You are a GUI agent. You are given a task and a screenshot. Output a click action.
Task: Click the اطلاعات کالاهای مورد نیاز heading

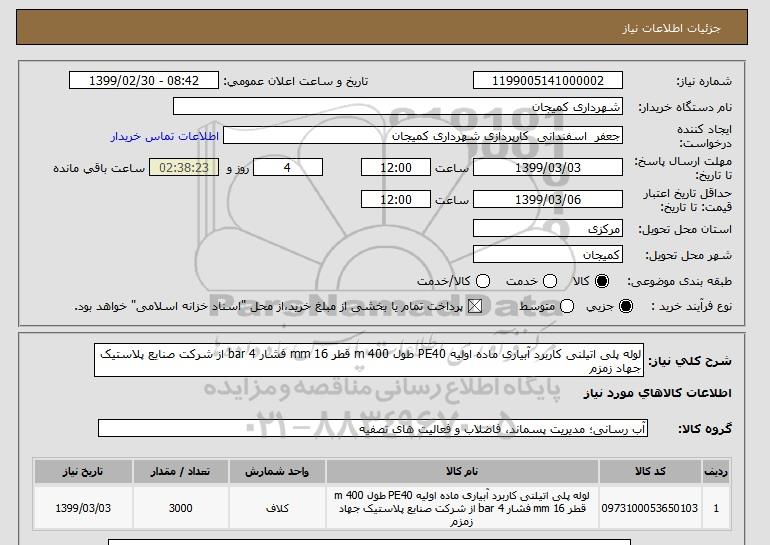pyautogui.click(x=658, y=393)
